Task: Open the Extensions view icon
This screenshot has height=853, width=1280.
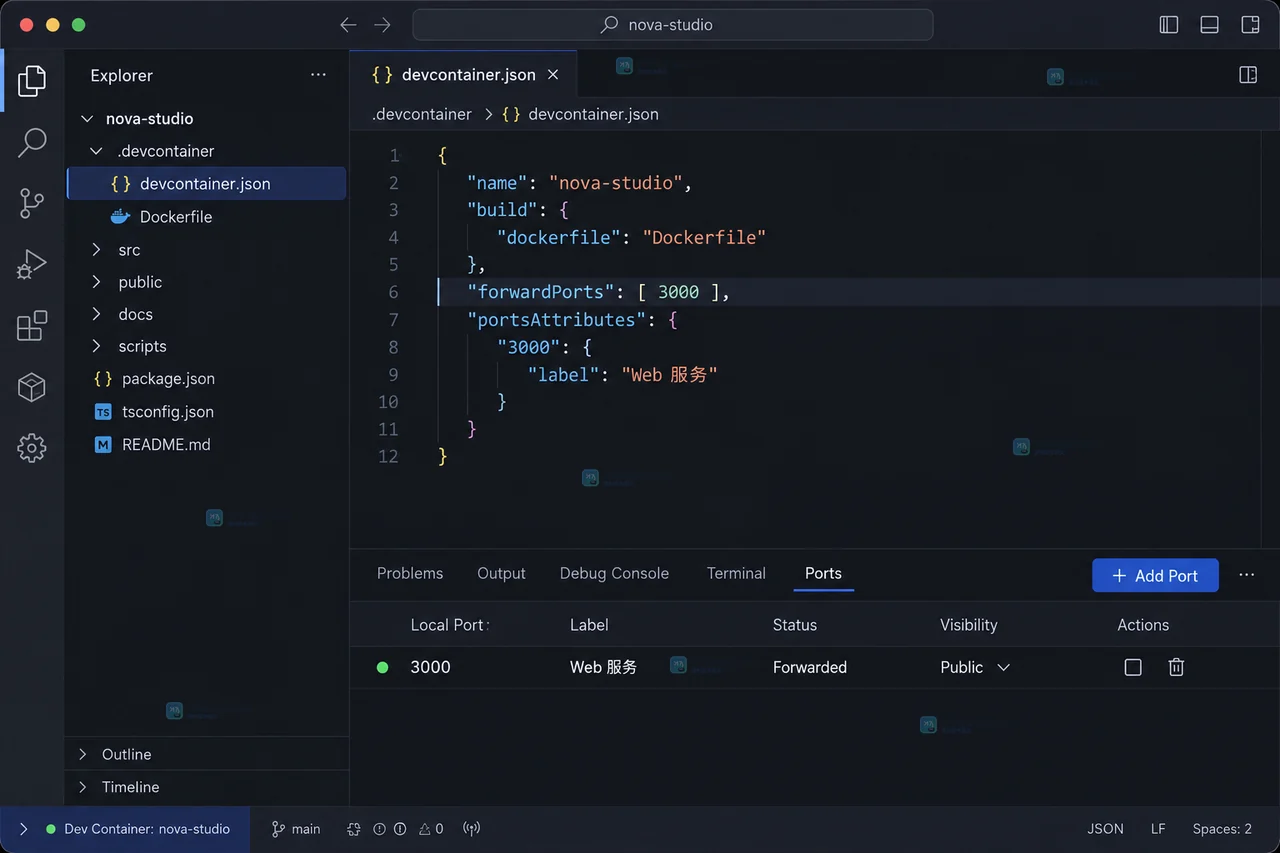Action: pyautogui.click(x=32, y=325)
